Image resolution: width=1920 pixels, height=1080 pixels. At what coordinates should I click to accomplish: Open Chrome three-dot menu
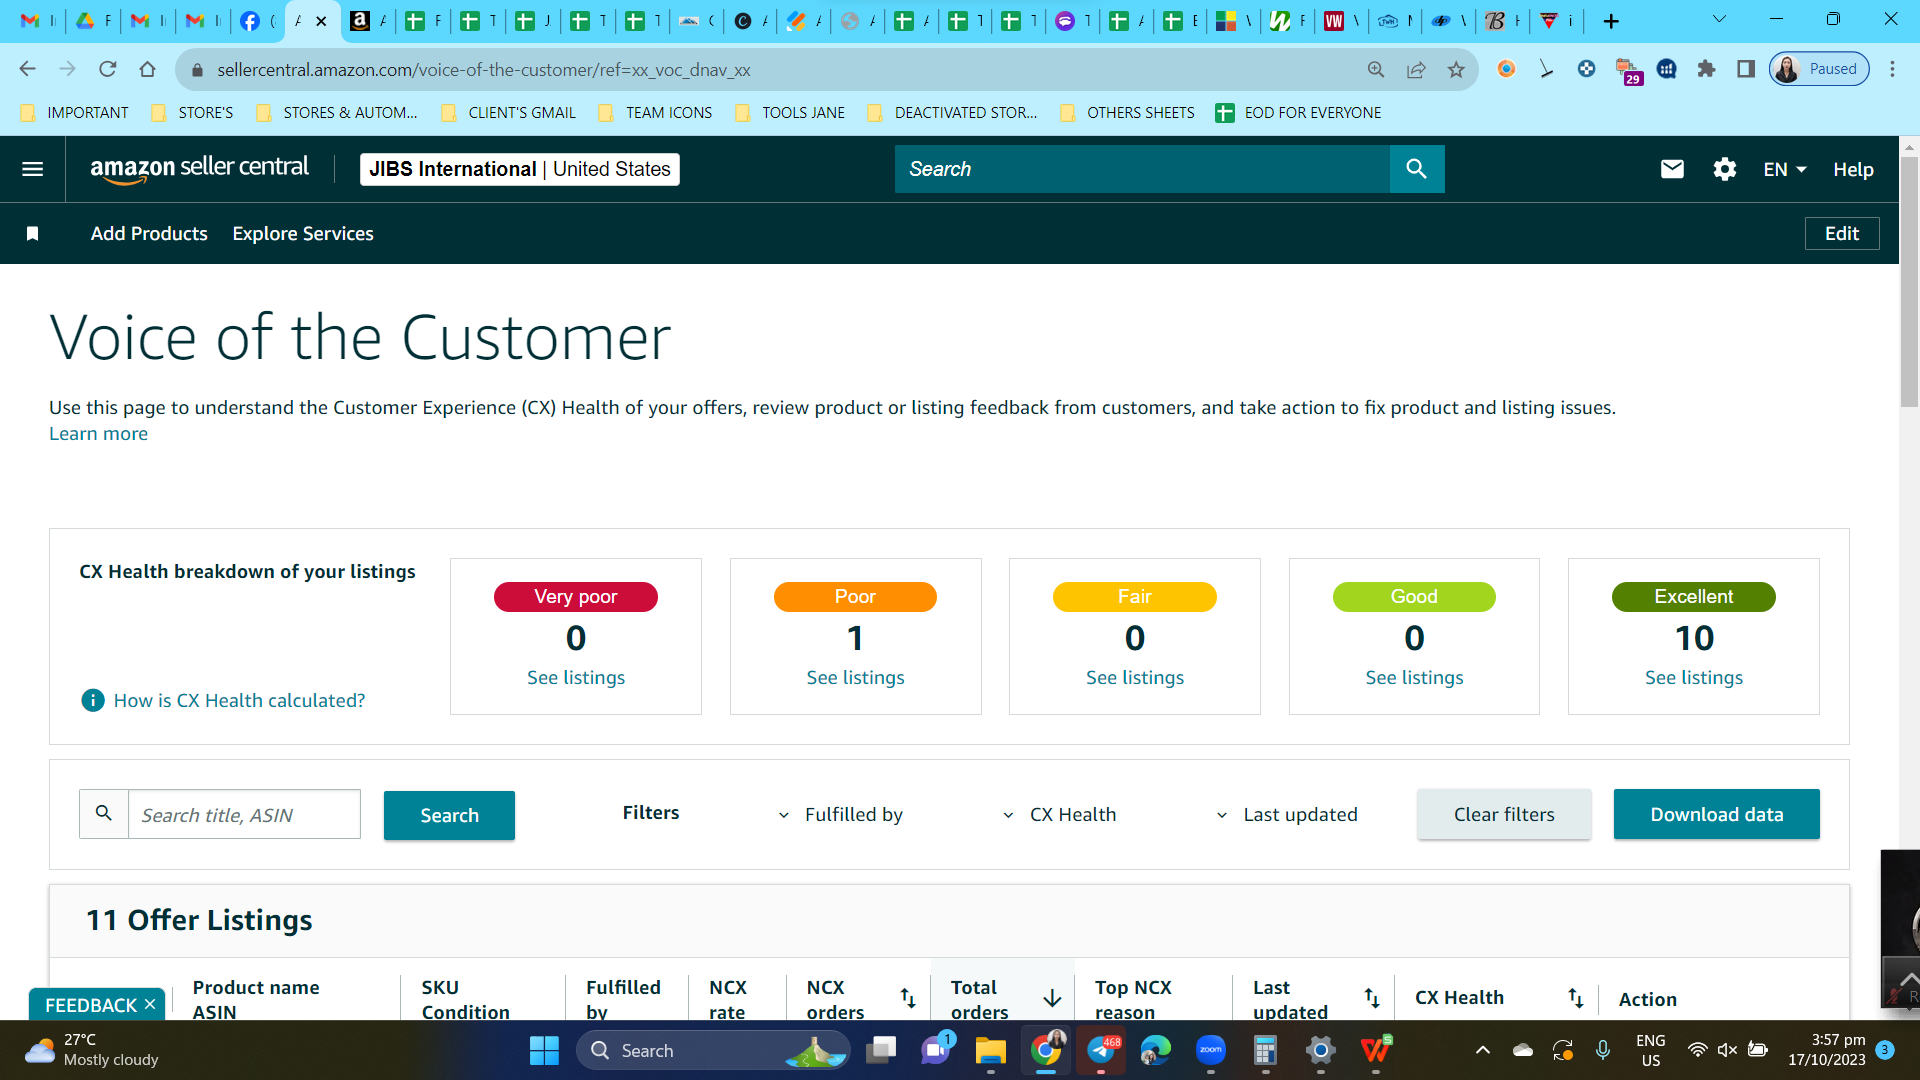point(1892,69)
